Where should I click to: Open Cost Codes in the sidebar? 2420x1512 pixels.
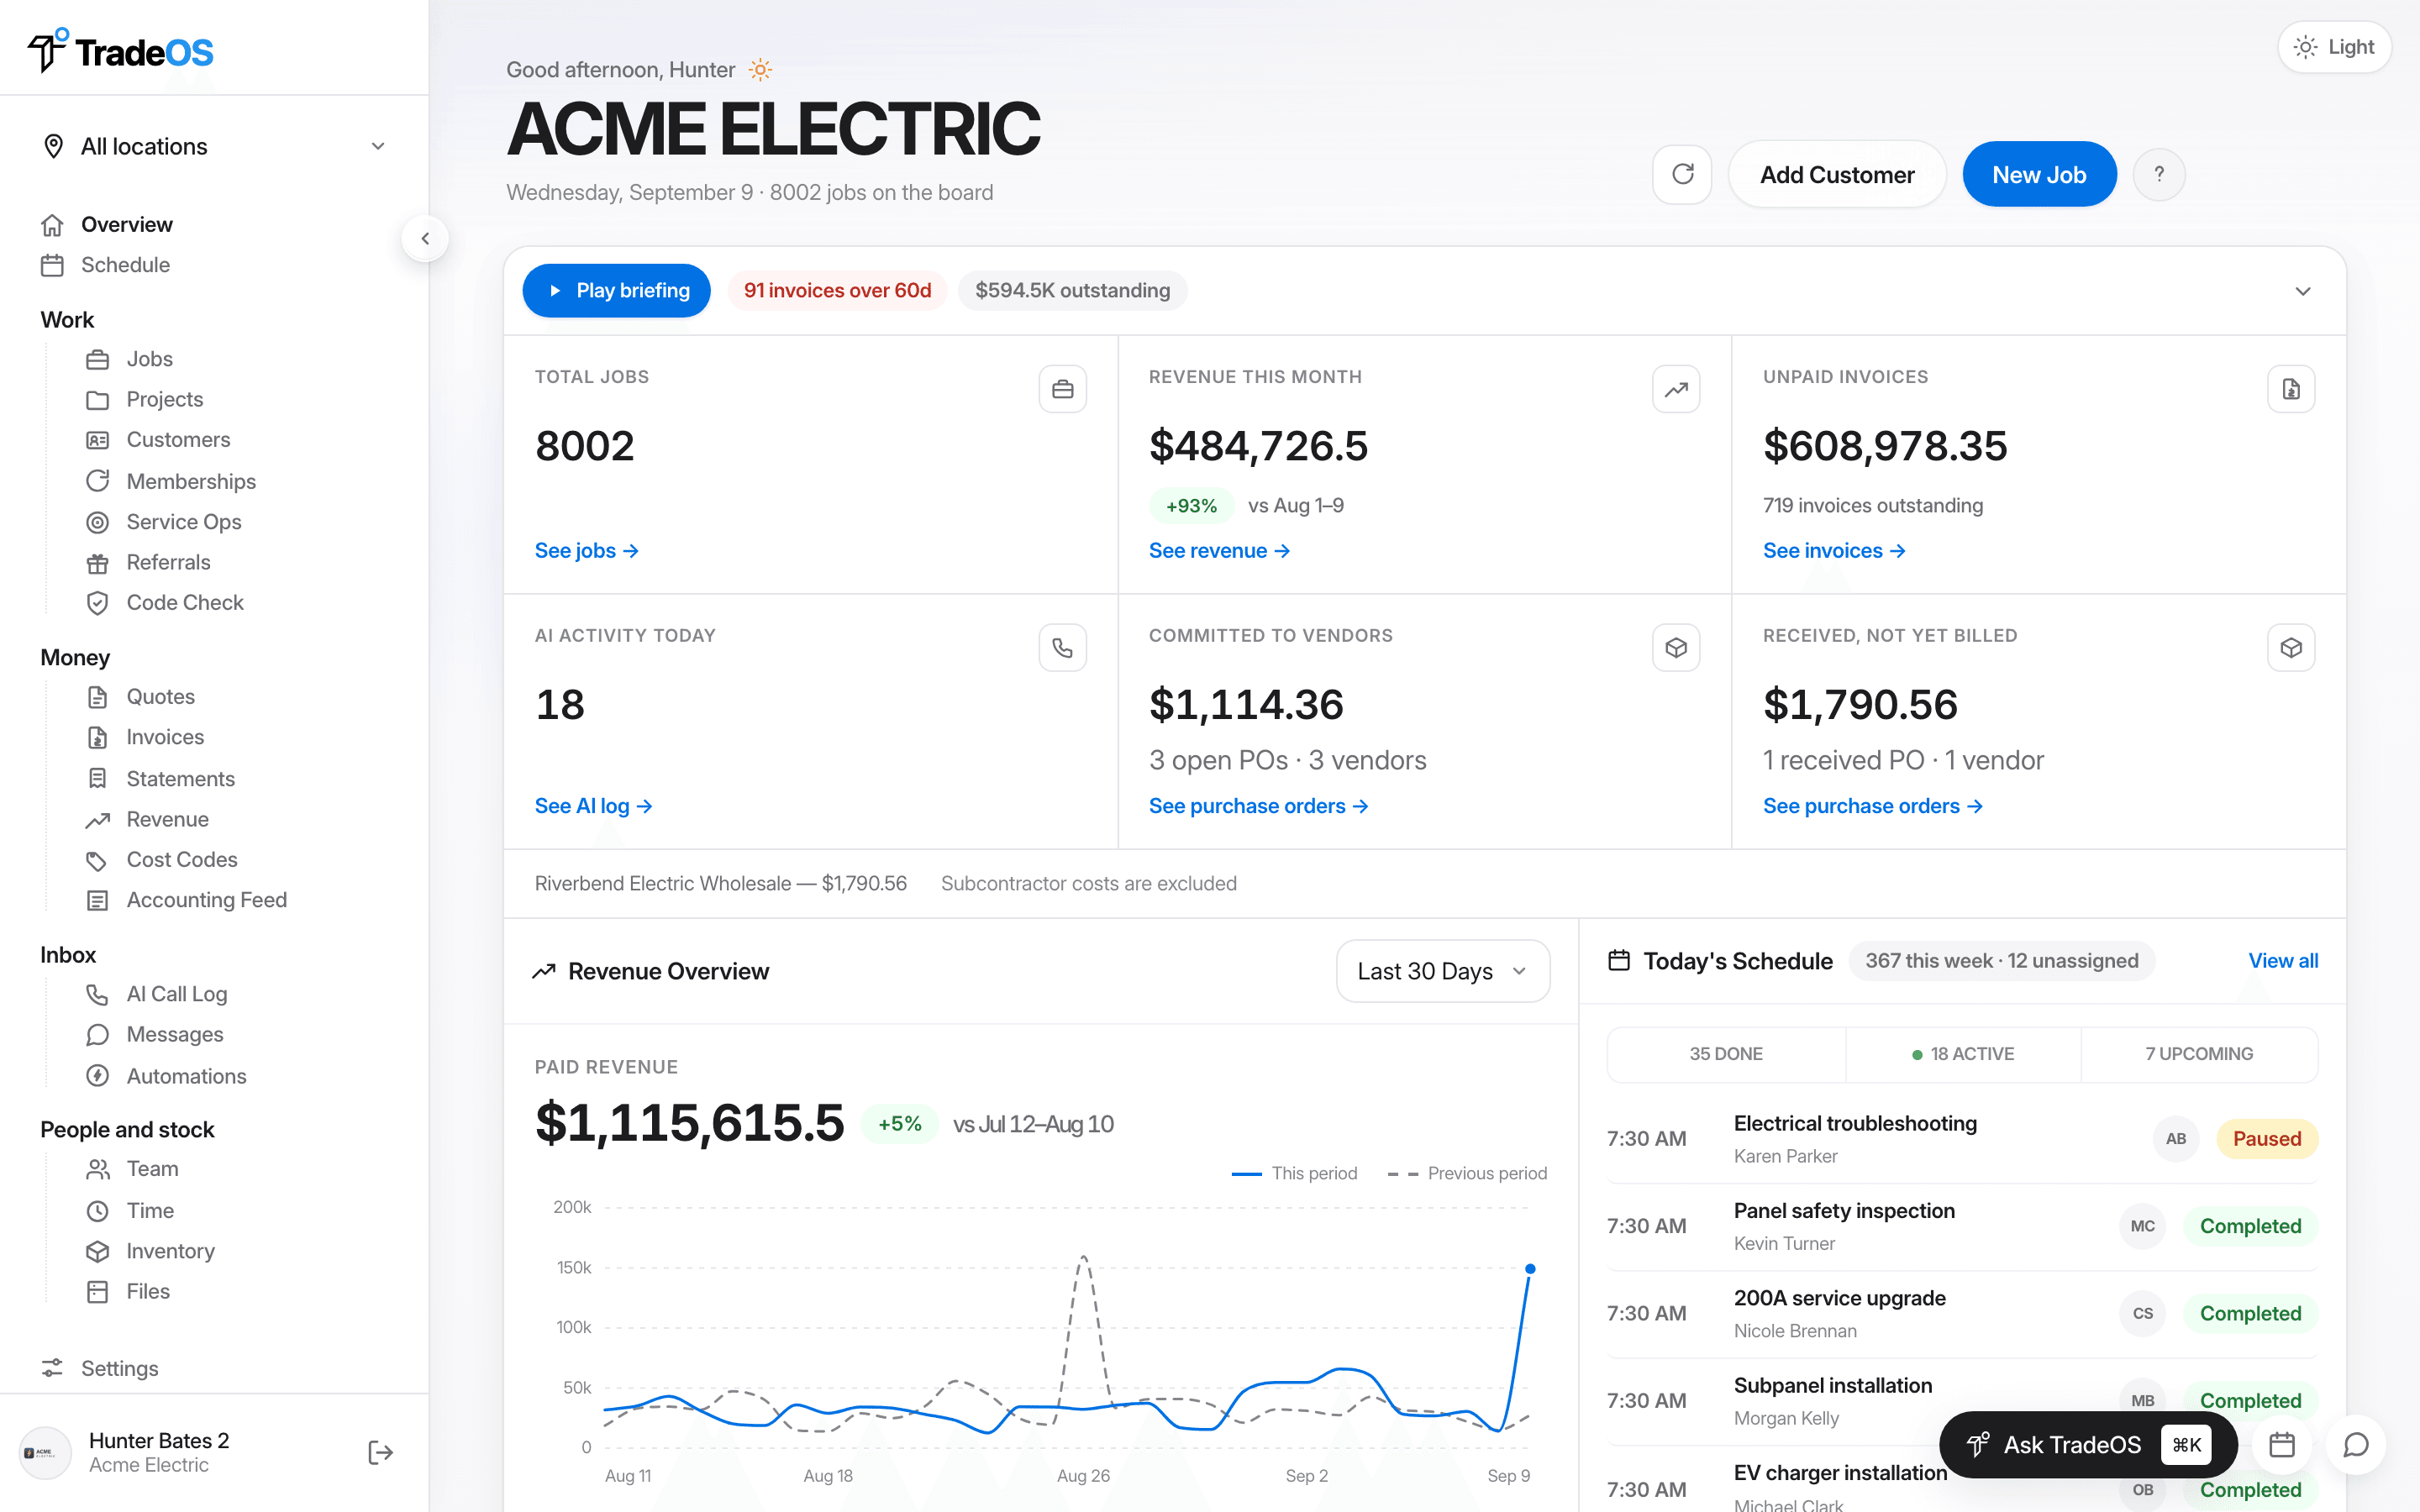pyautogui.click(x=161, y=860)
